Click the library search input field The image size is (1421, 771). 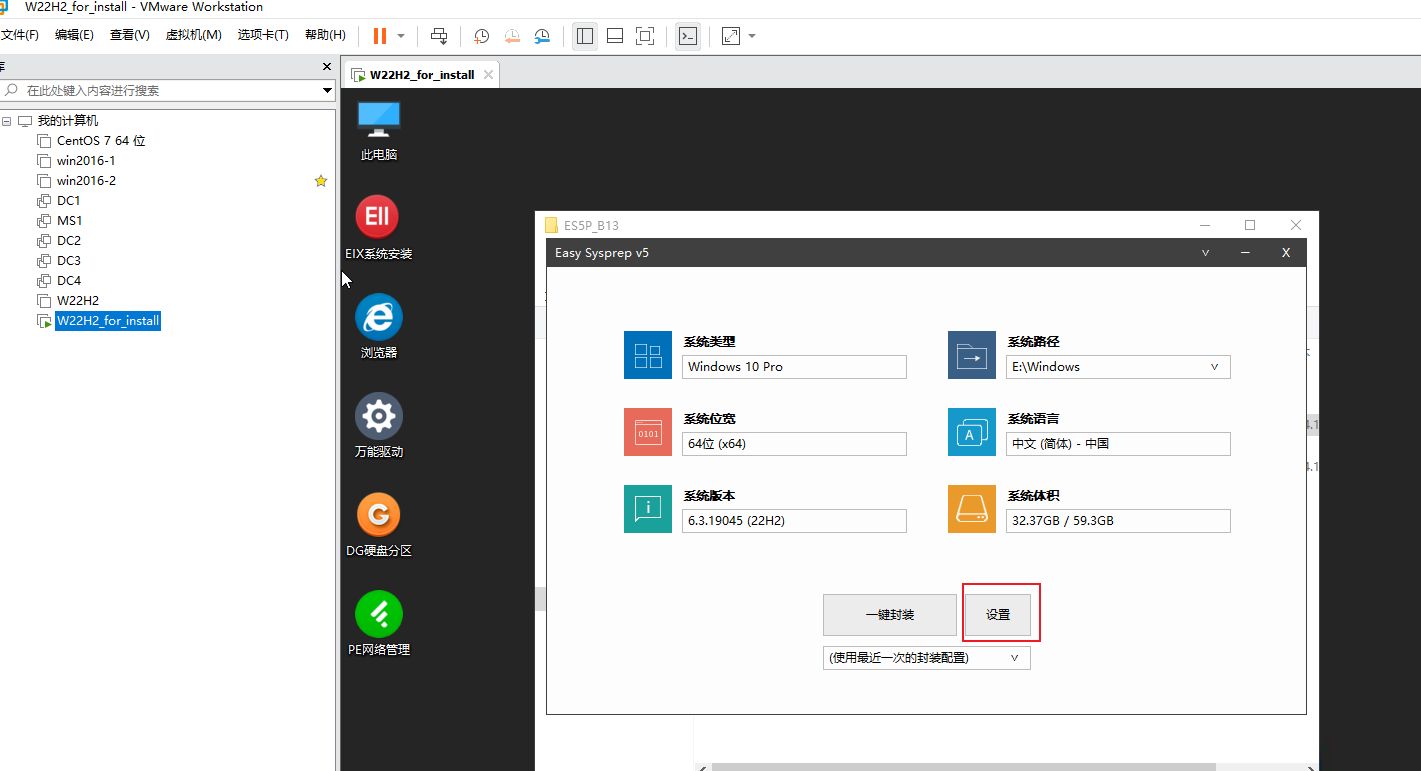[x=170, y=90]
